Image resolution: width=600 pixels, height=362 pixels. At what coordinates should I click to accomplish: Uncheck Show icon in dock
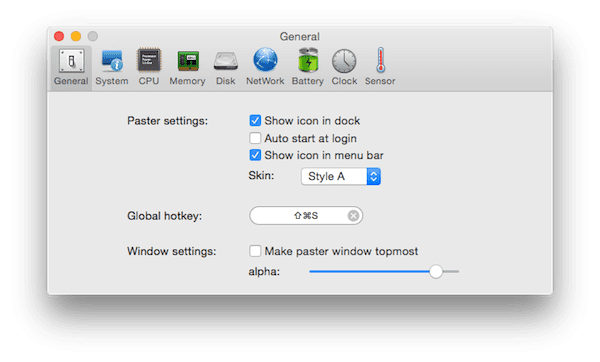tap(255, 121)
